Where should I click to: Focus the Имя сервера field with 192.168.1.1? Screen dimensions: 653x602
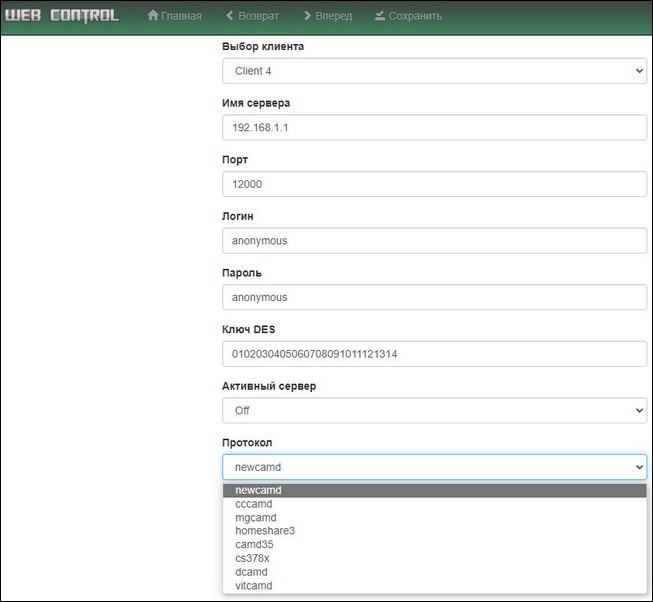[x=434, y=127]
